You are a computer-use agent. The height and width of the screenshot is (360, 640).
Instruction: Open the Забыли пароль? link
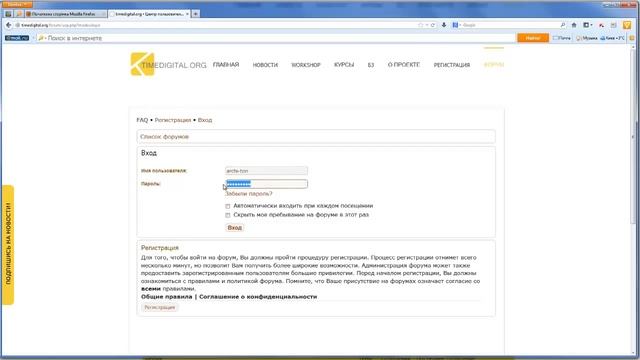[x=249, y=194]
